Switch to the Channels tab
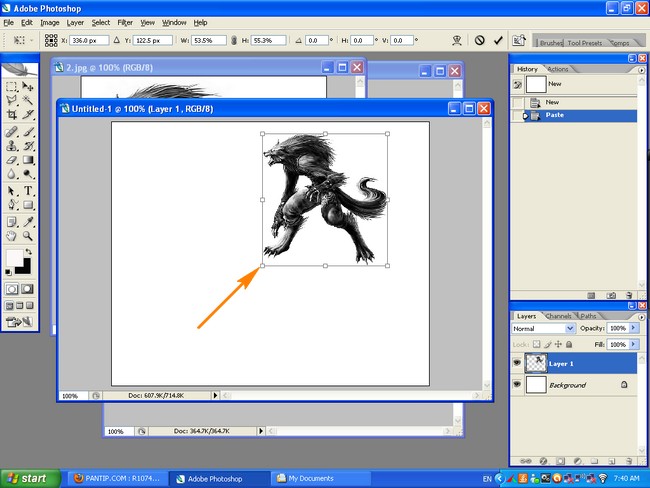Image resolution: width=650 pixels, height=488 pixels. click(558, 316)
